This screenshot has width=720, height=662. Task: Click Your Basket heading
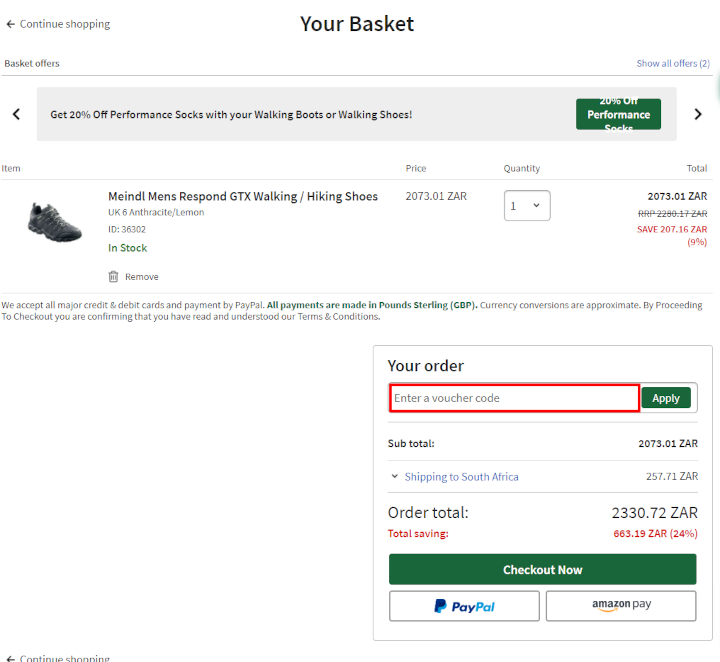tap(357, 24)
